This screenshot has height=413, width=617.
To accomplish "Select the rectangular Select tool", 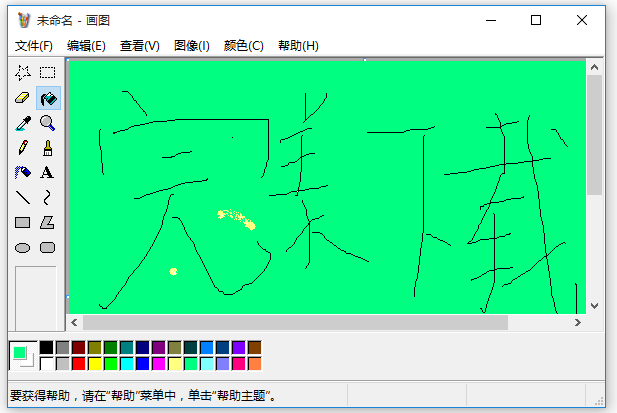I will [x=48, y=73].
